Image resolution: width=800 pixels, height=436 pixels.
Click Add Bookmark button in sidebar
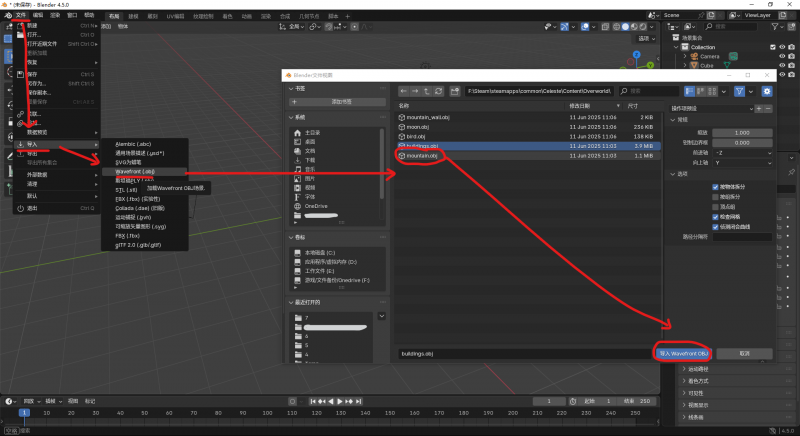[x=337, y=102]
